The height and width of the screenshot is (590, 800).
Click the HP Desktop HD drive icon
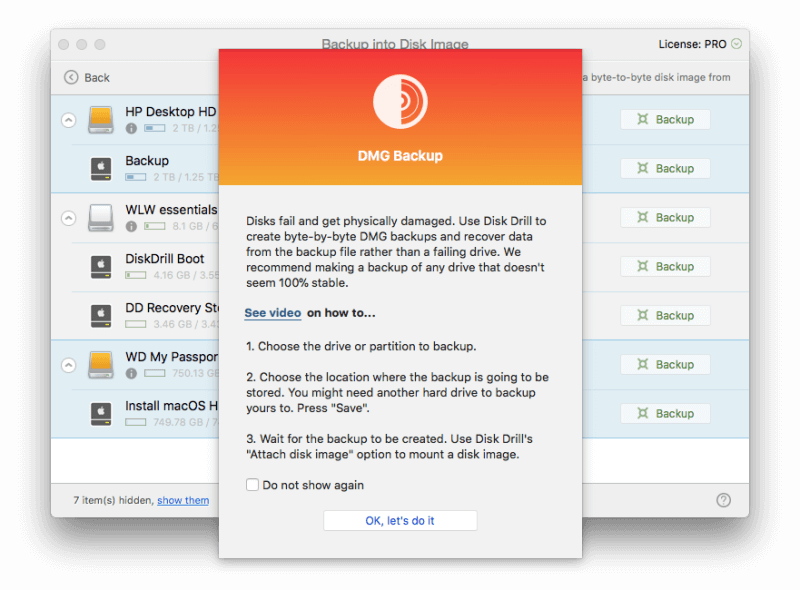(101, 119)
